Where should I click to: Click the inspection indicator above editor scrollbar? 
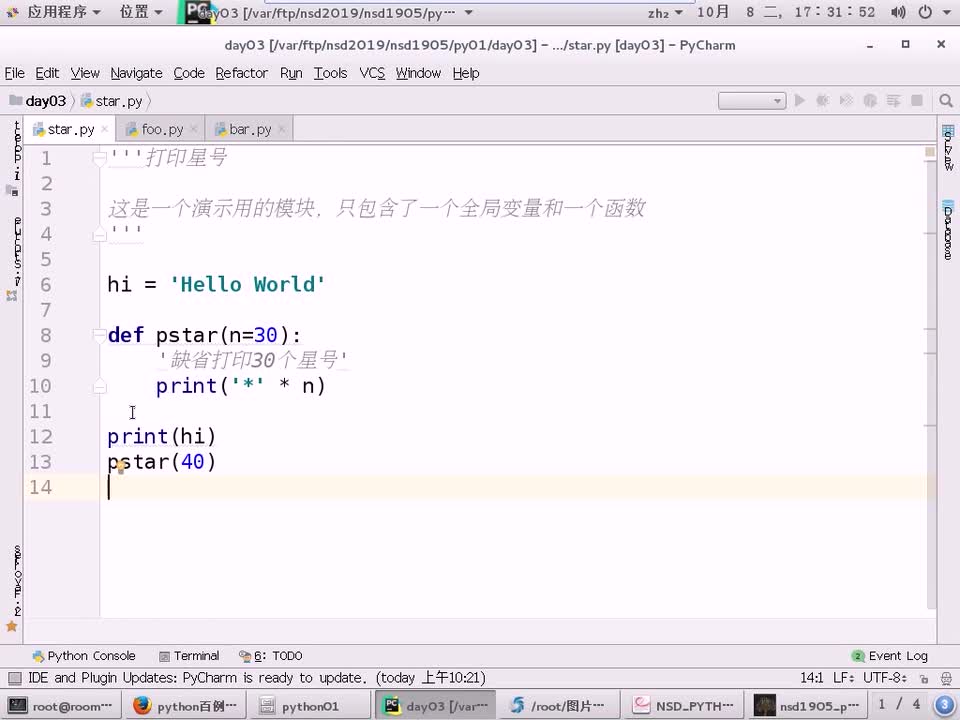coord(930,151)
